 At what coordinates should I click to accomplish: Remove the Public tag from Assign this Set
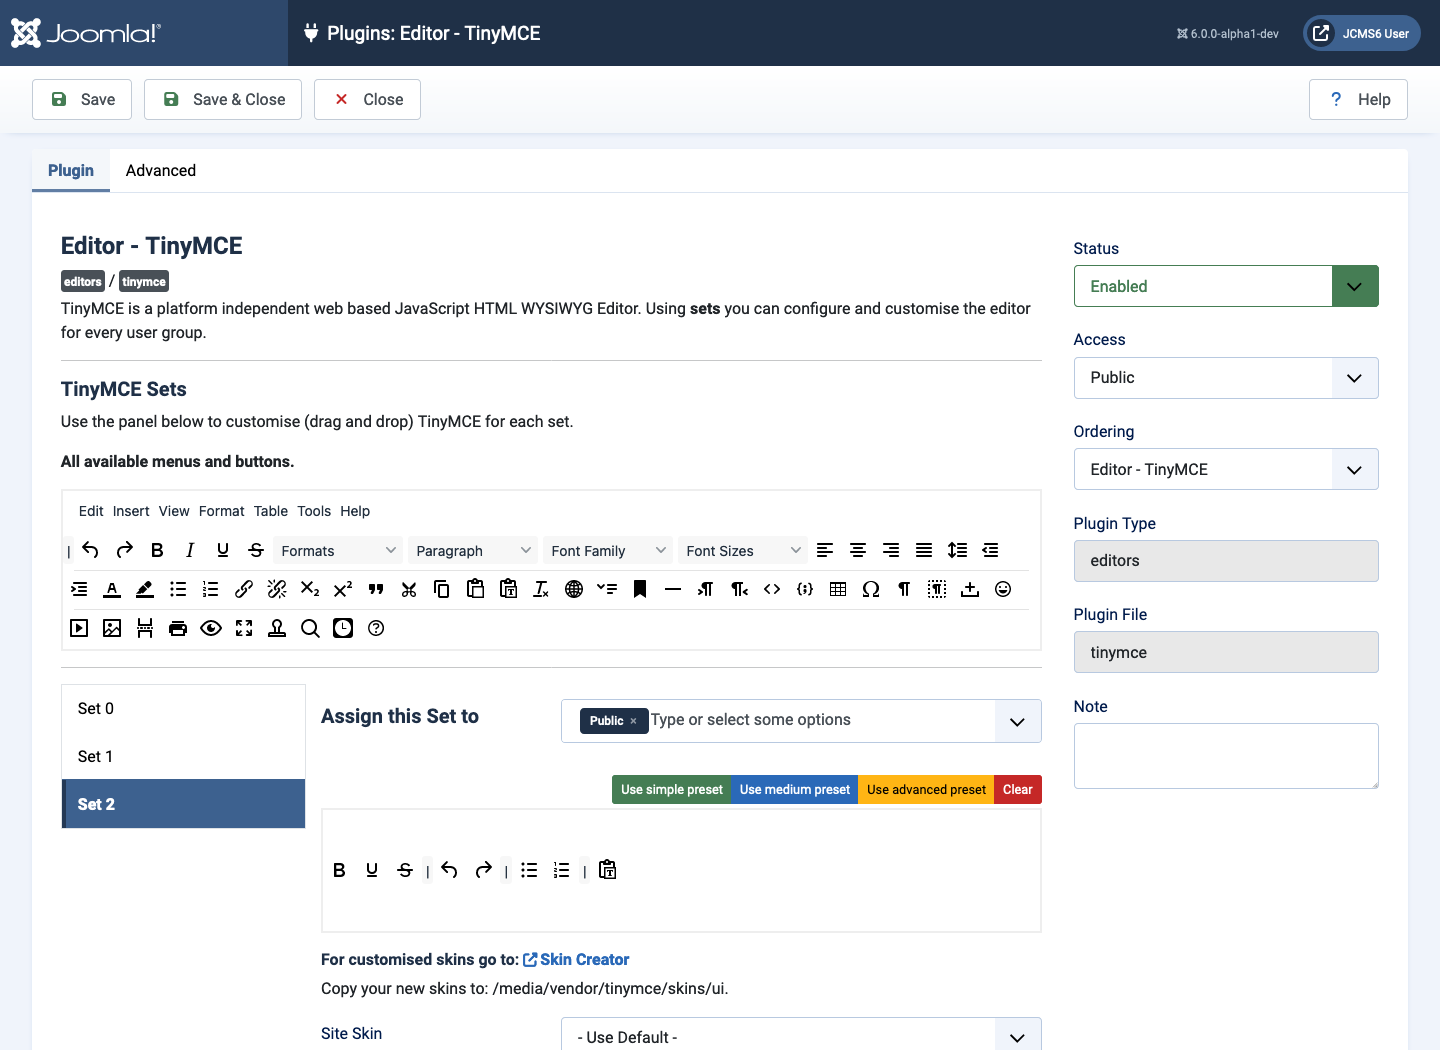[x=632, y=721]
